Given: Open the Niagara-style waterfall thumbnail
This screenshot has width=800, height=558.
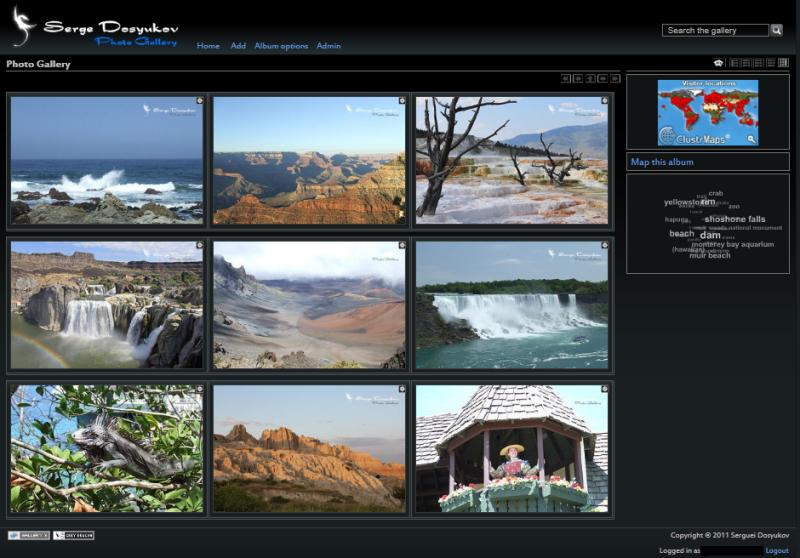Looking at the screenshot, I should pyautogui.click(x=512, y=305).
